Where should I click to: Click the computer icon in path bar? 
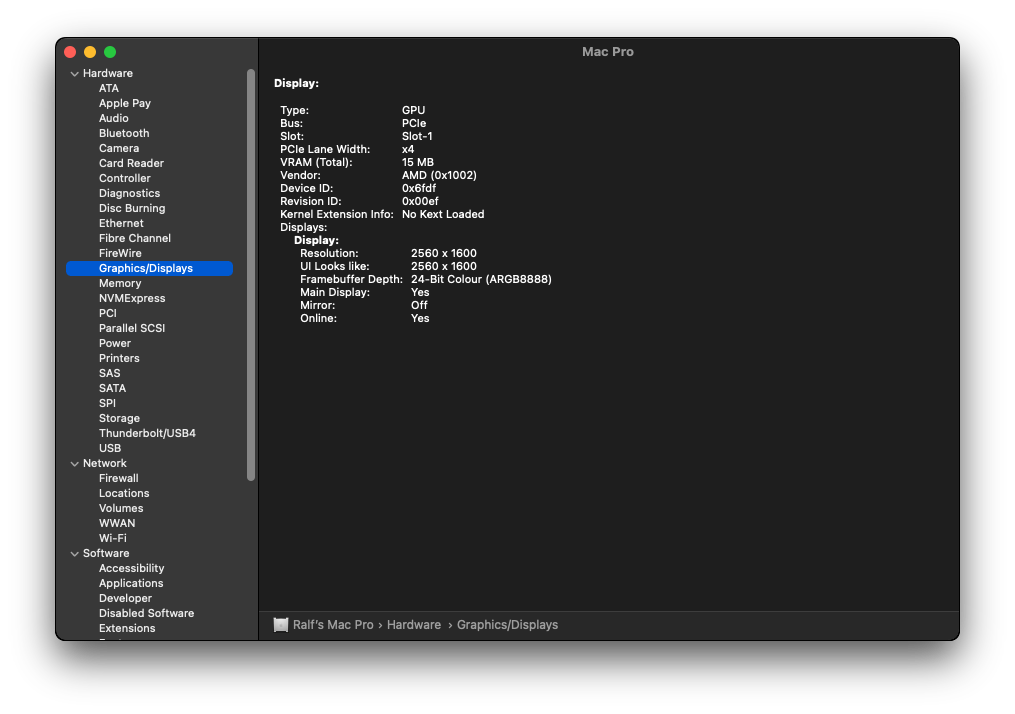point(280,625)
